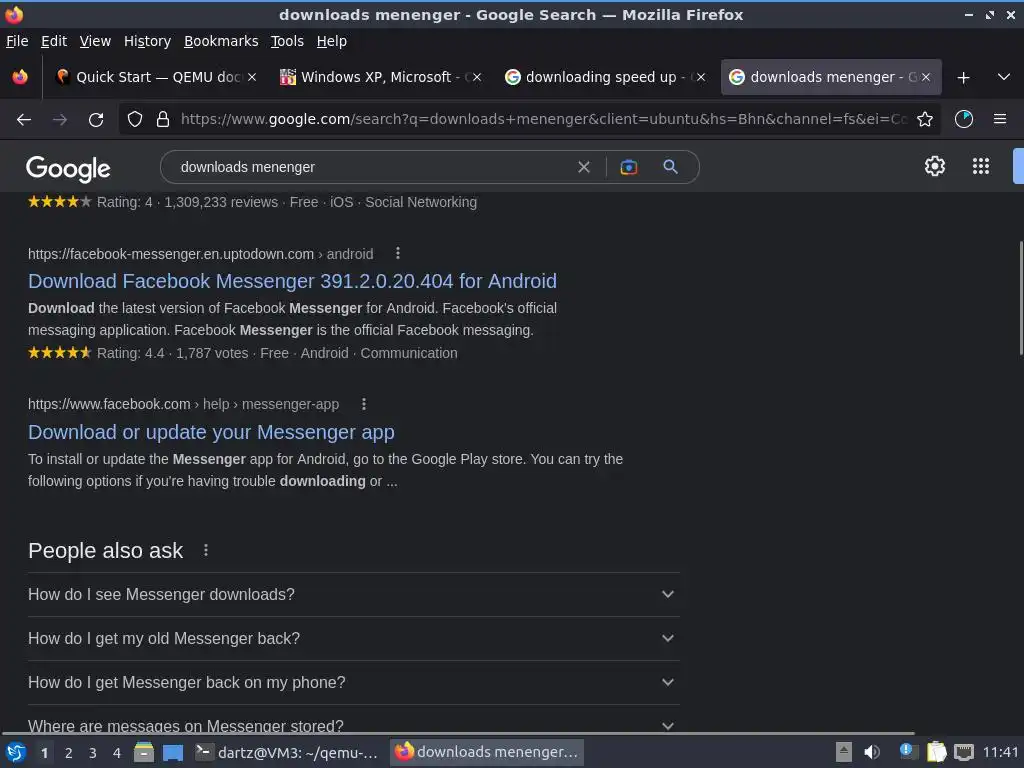The image size is (1024, 768).
Task: Open options for the facebook.com help result
Action: point(364,404)
